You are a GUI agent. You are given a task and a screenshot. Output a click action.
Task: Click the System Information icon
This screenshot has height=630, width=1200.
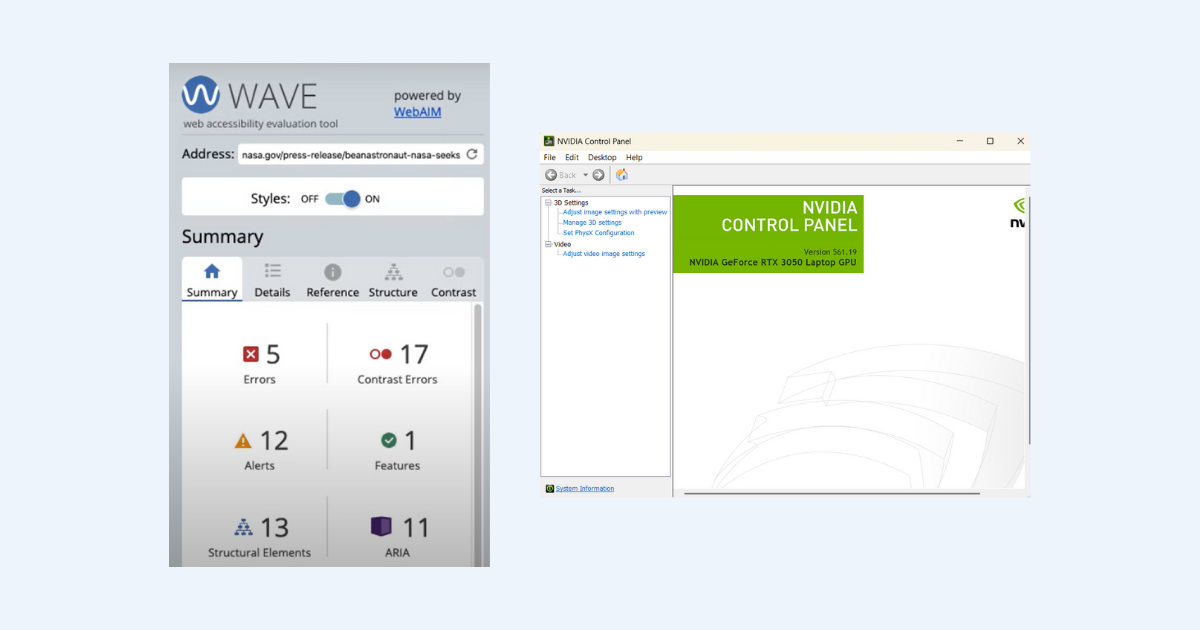click(550, 489)
